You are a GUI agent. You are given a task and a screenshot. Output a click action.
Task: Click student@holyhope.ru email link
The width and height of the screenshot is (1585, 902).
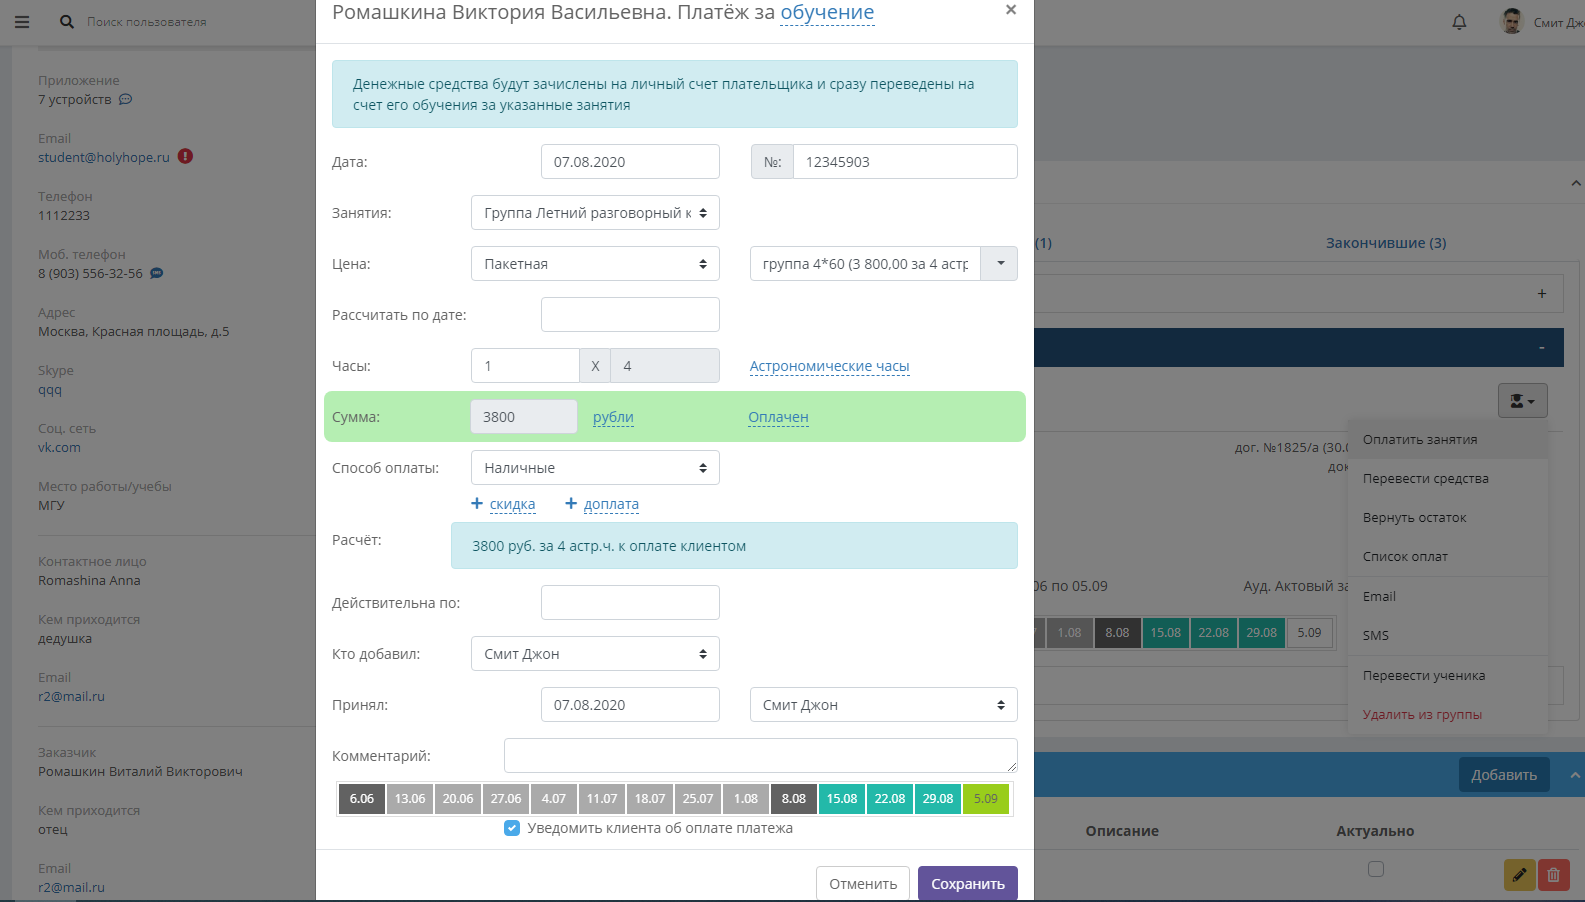[x=104, y=157]
